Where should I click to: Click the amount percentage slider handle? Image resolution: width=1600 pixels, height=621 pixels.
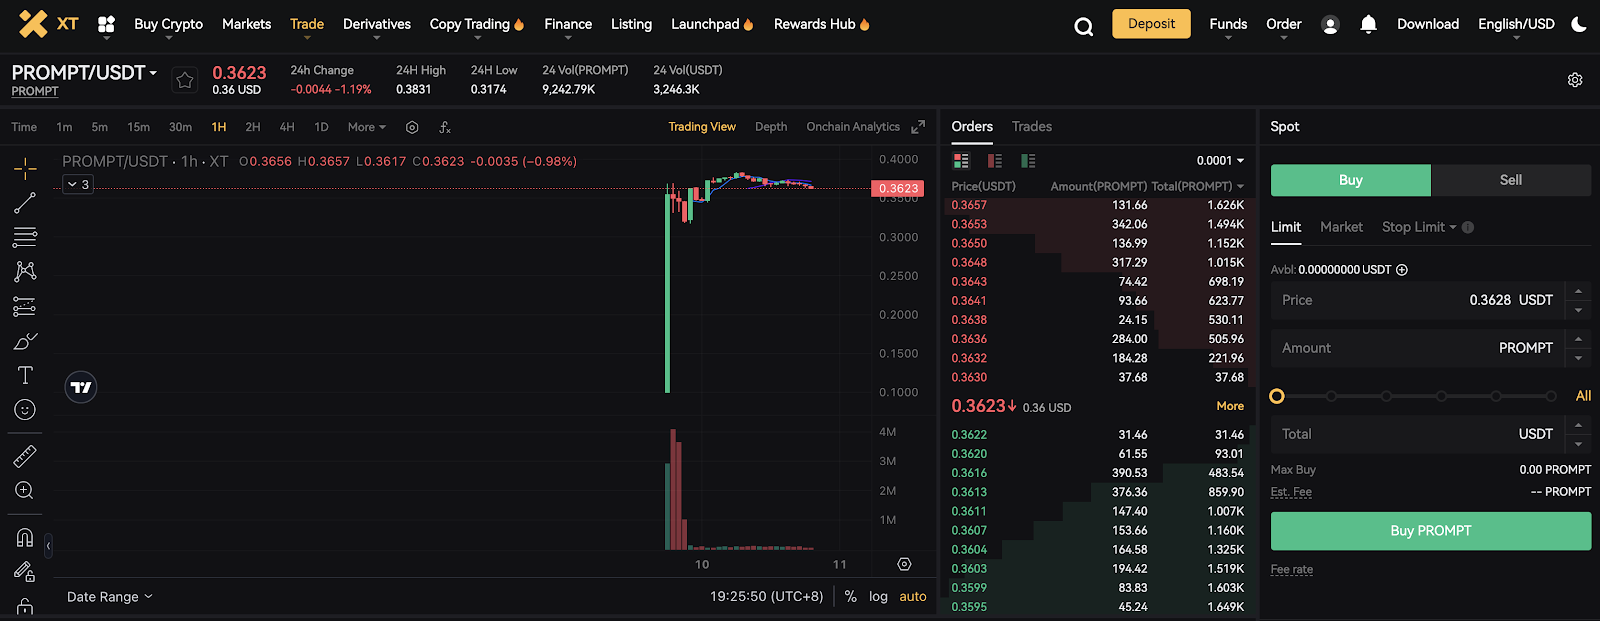pos(1277,396)
